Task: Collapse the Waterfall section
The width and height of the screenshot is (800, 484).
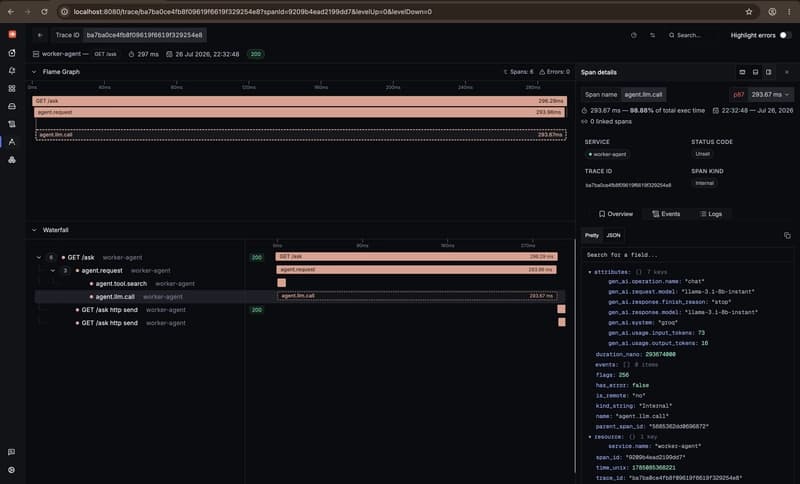Action: tap(34, 230)
